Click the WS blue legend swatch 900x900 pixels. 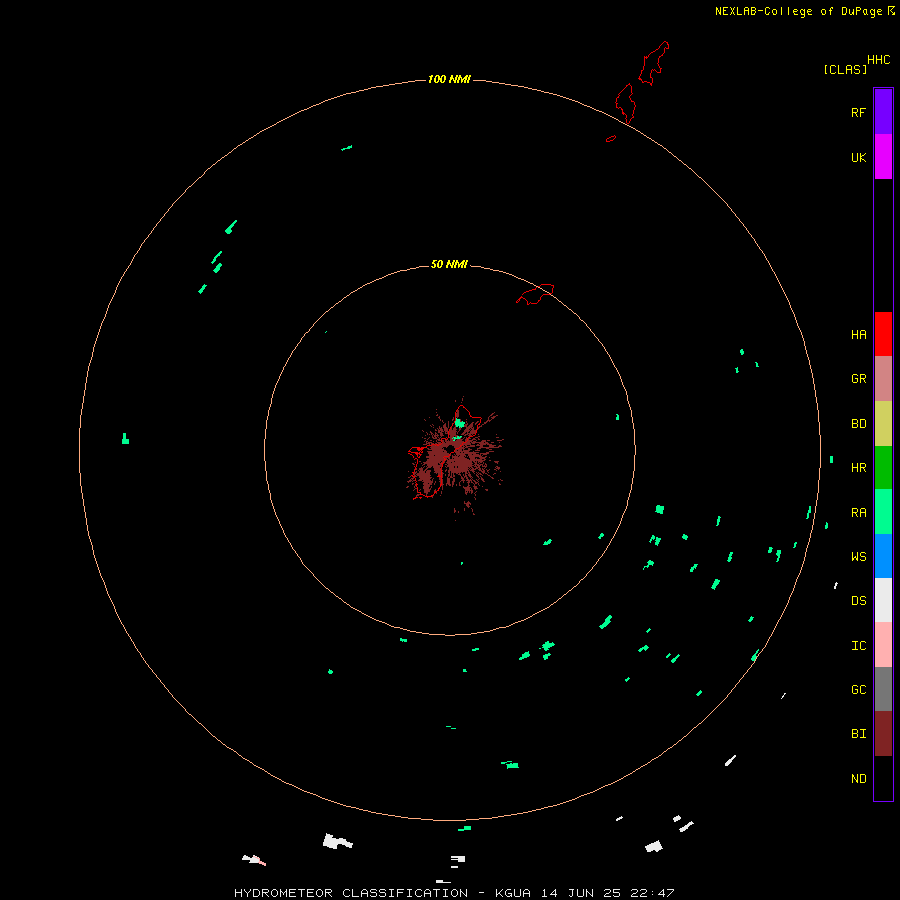(x=883, y=556)
